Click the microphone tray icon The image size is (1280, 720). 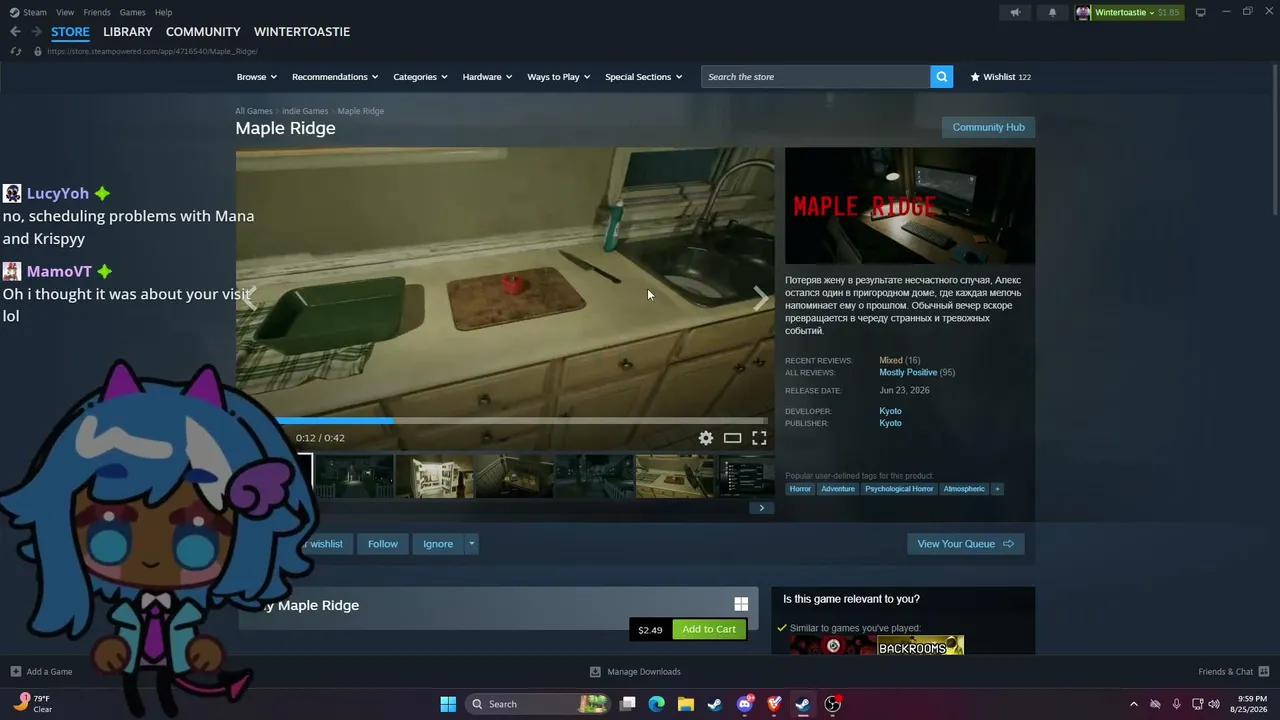[1176, 704]
